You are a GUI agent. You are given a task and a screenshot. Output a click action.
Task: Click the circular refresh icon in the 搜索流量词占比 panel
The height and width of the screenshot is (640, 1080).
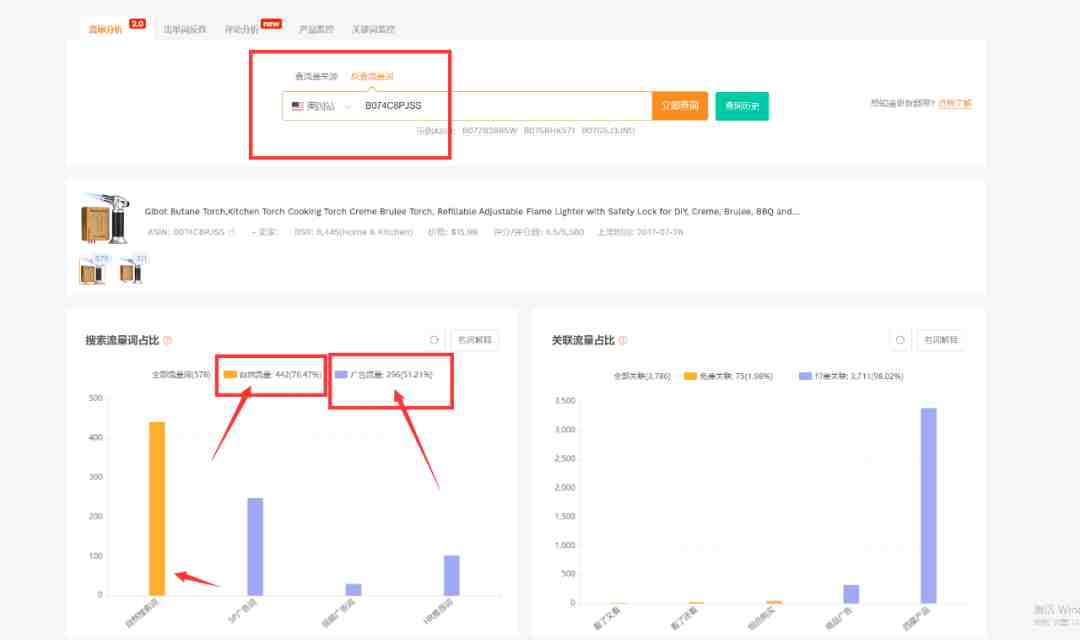(x=434, y=340)
